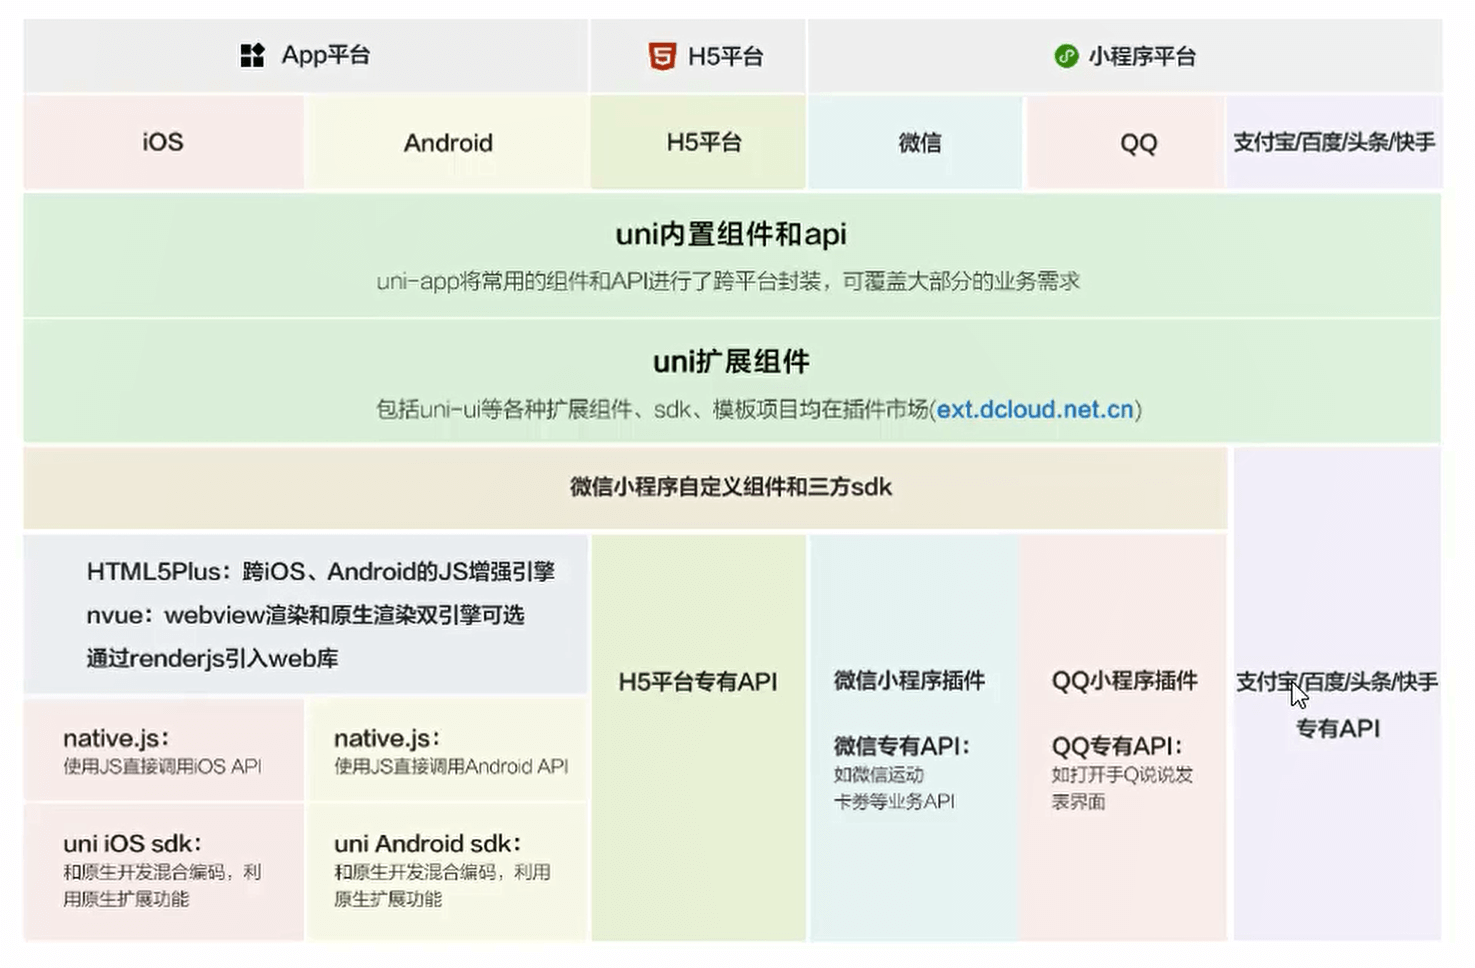
Task: Click the Android platform cell
Action: 448,142
